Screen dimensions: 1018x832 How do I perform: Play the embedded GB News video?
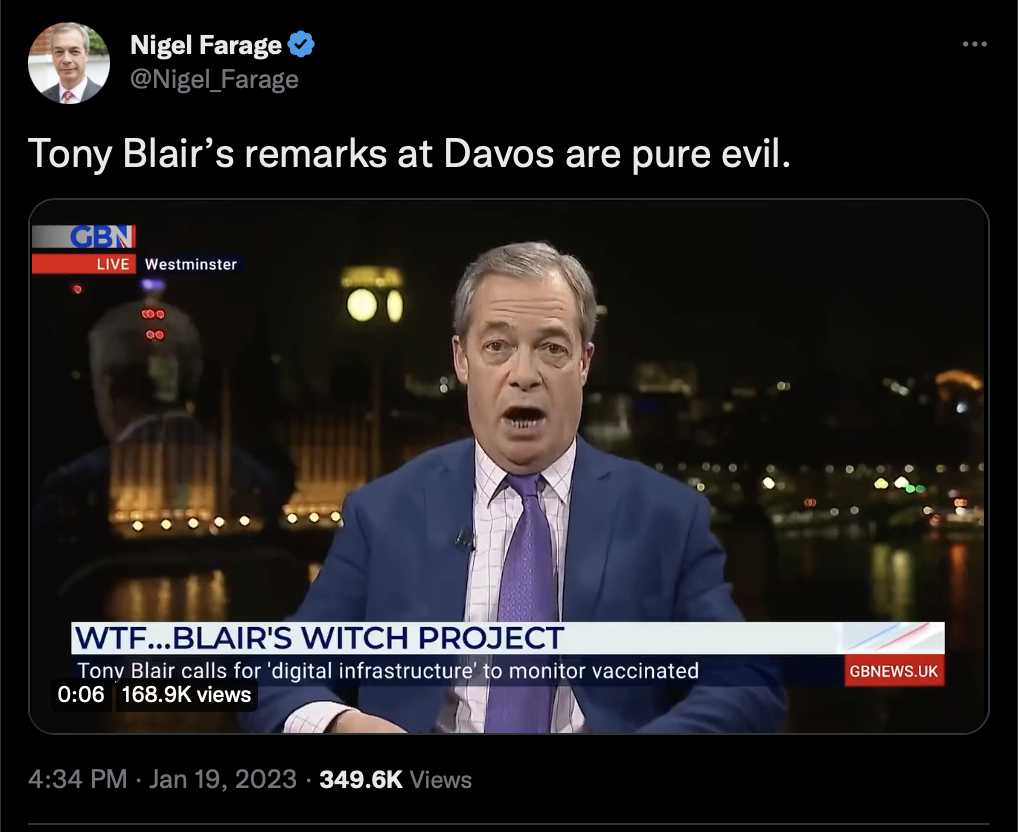508,466
